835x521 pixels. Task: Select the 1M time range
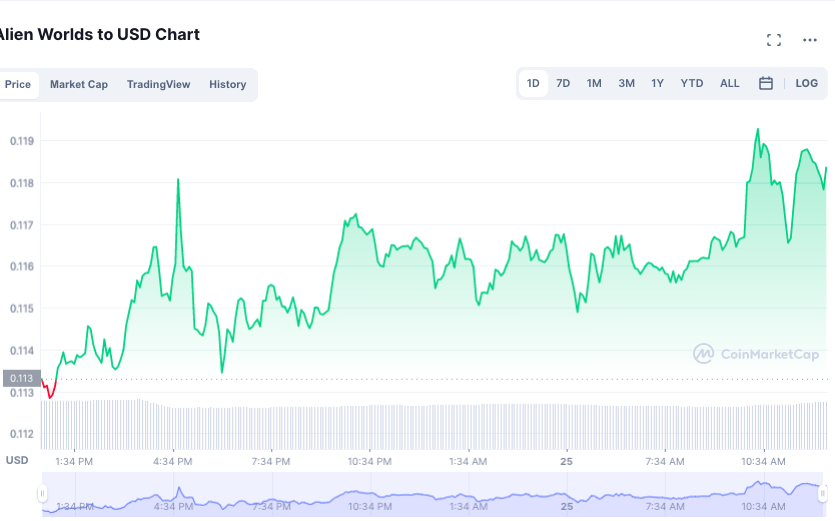tap(594, 83)
